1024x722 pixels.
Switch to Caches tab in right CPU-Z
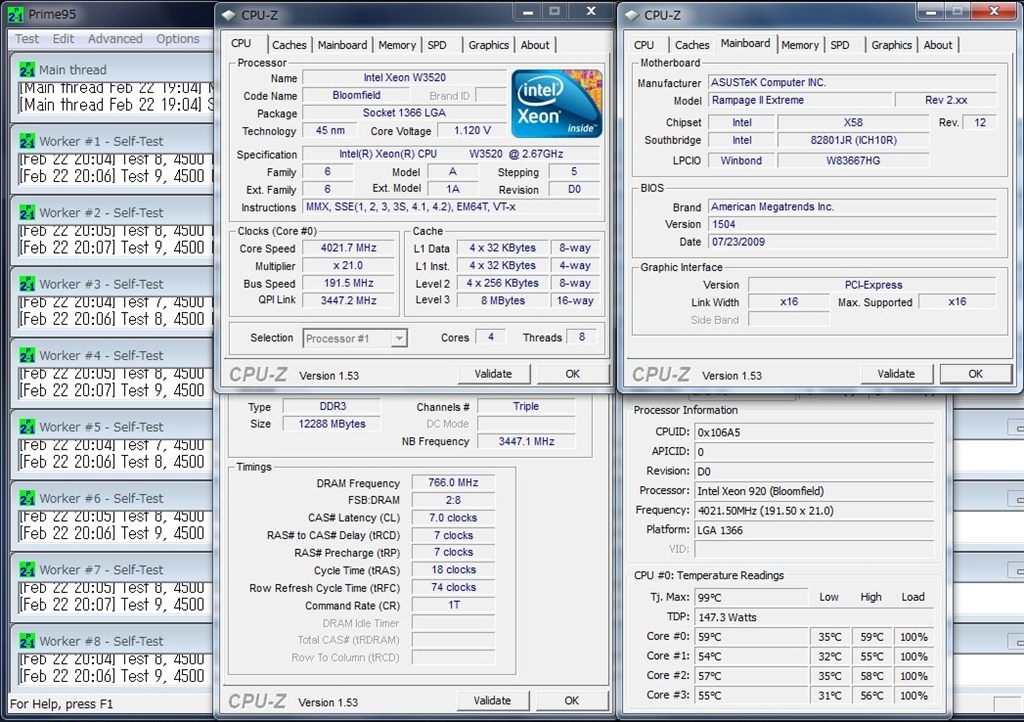692,44
